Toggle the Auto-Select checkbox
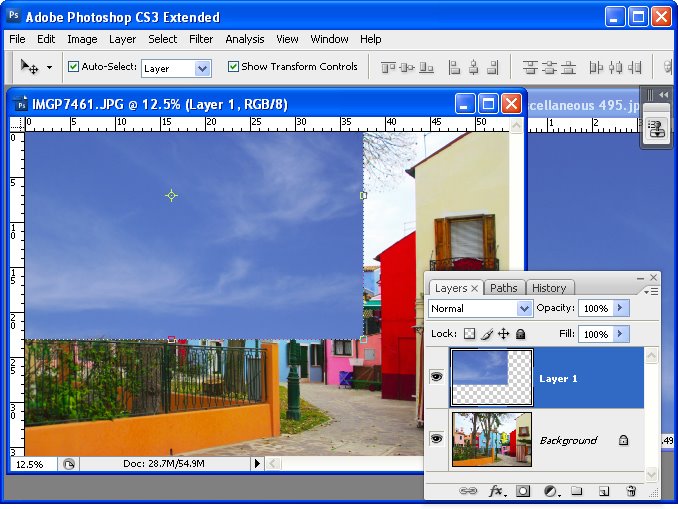Screen dimensions: 678x509 click(x=74, y=67)
